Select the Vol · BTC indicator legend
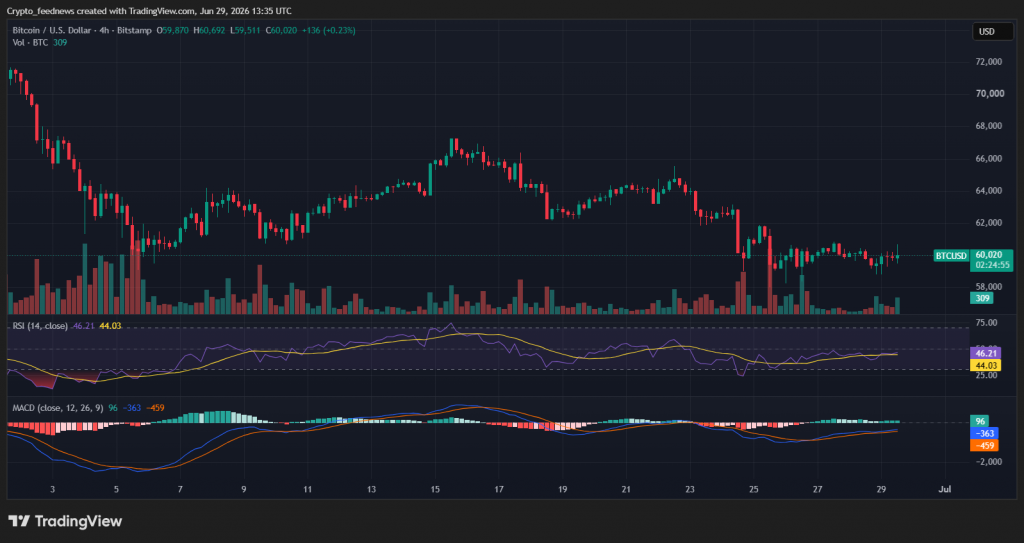 40,42
